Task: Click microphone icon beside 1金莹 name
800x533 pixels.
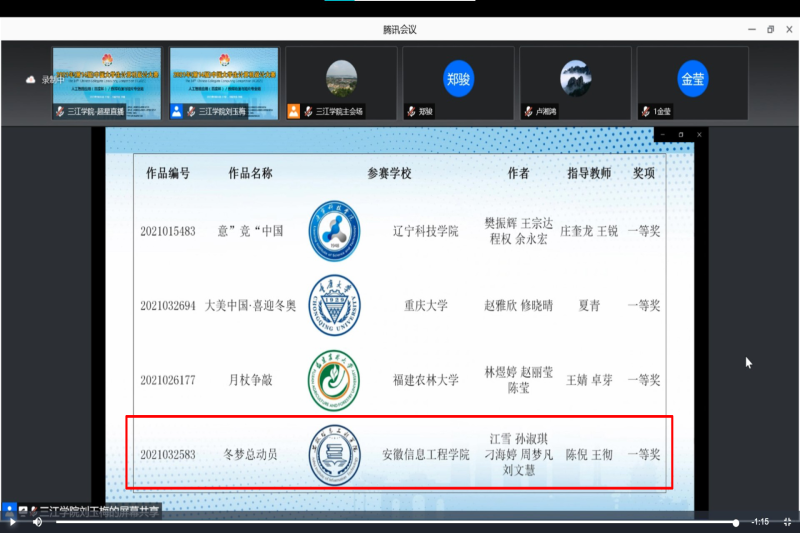Action: pyautogui.click(x=645, y=111)
